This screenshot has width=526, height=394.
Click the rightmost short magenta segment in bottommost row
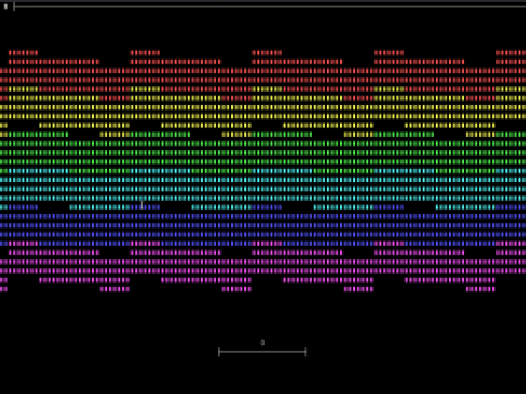480,289
